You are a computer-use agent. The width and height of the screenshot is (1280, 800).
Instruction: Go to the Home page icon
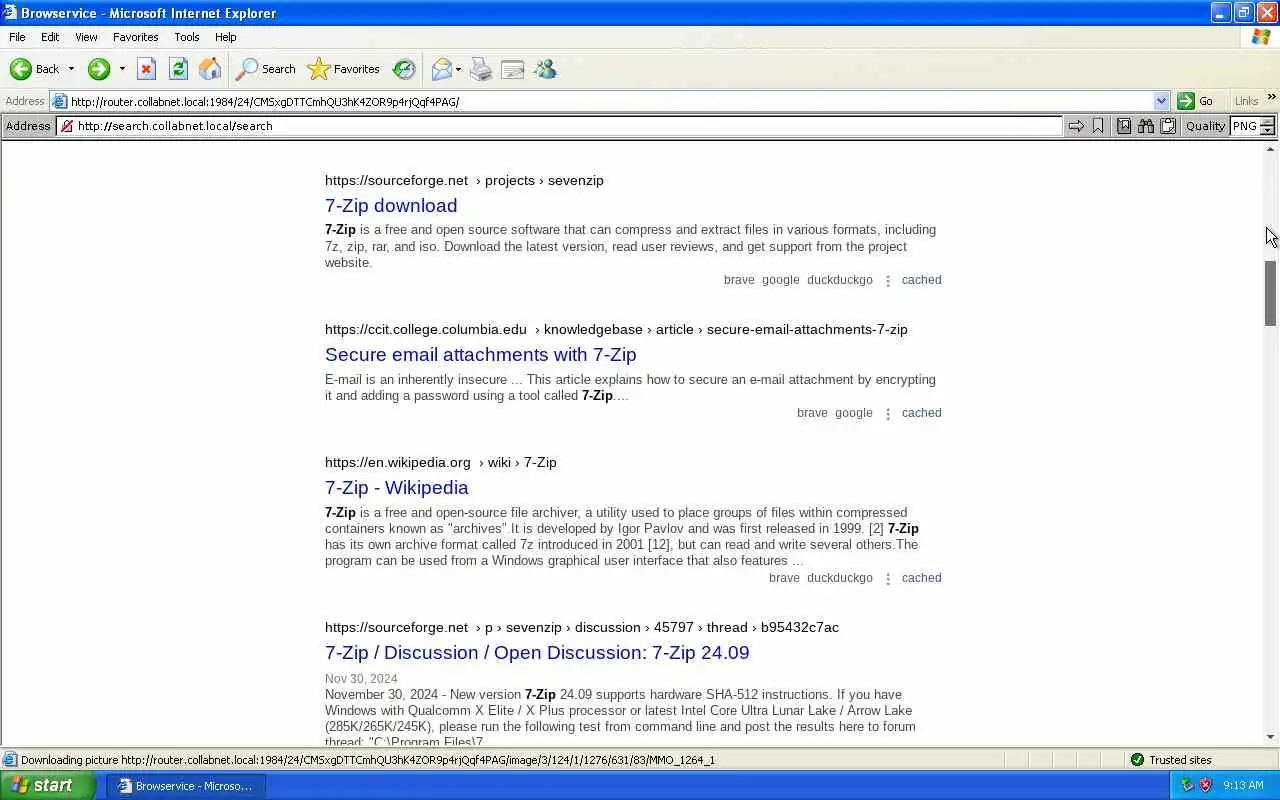pyautogui.click(x=210, y=69)
